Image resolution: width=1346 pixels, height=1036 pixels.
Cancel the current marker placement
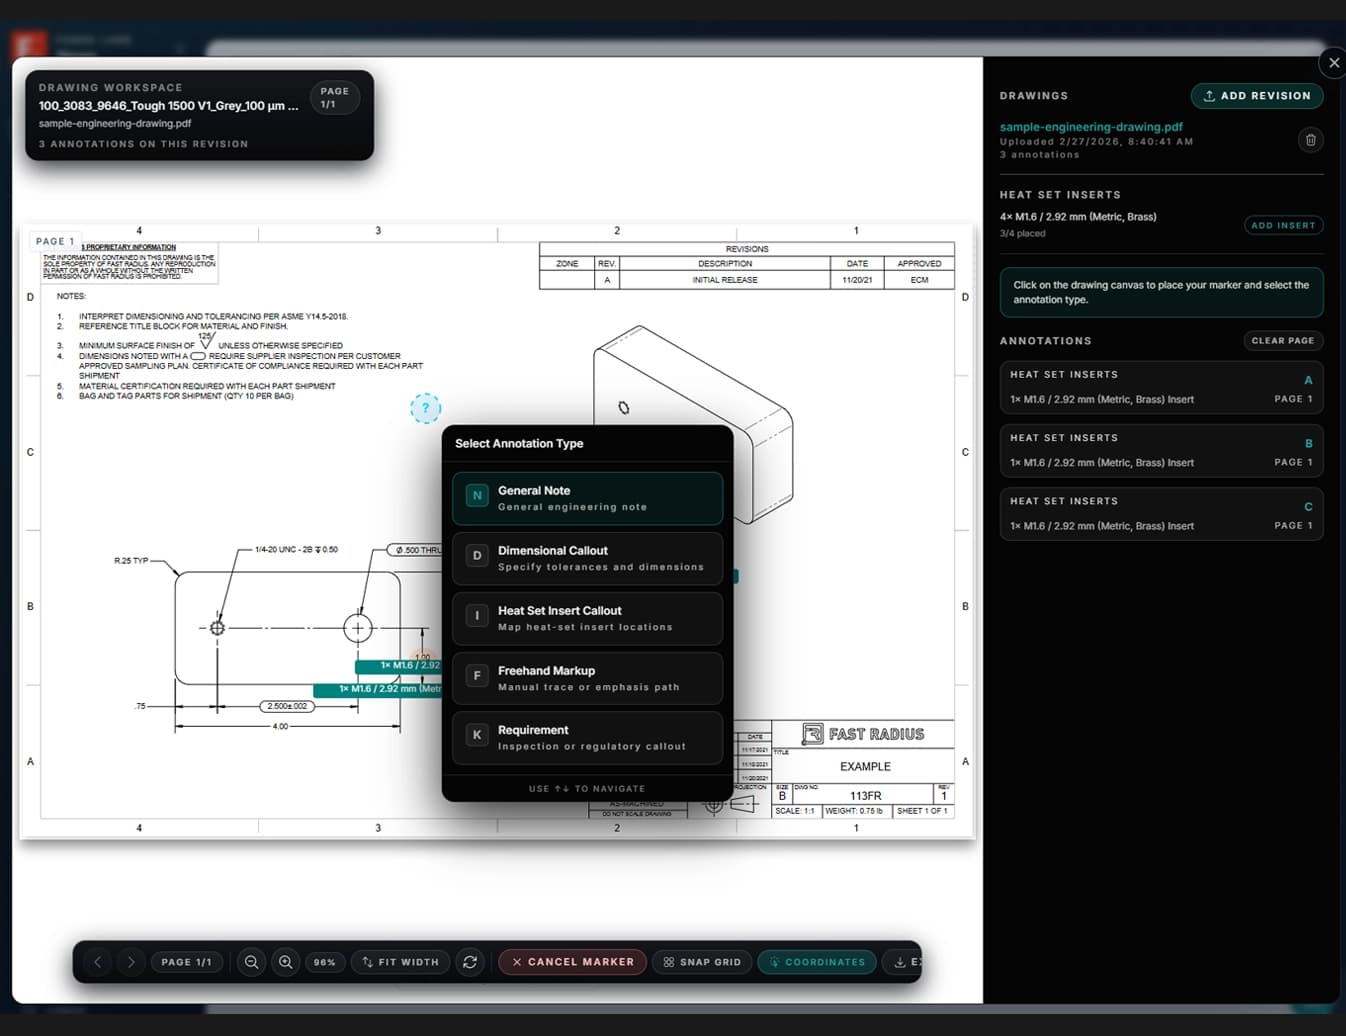[571, 961]
